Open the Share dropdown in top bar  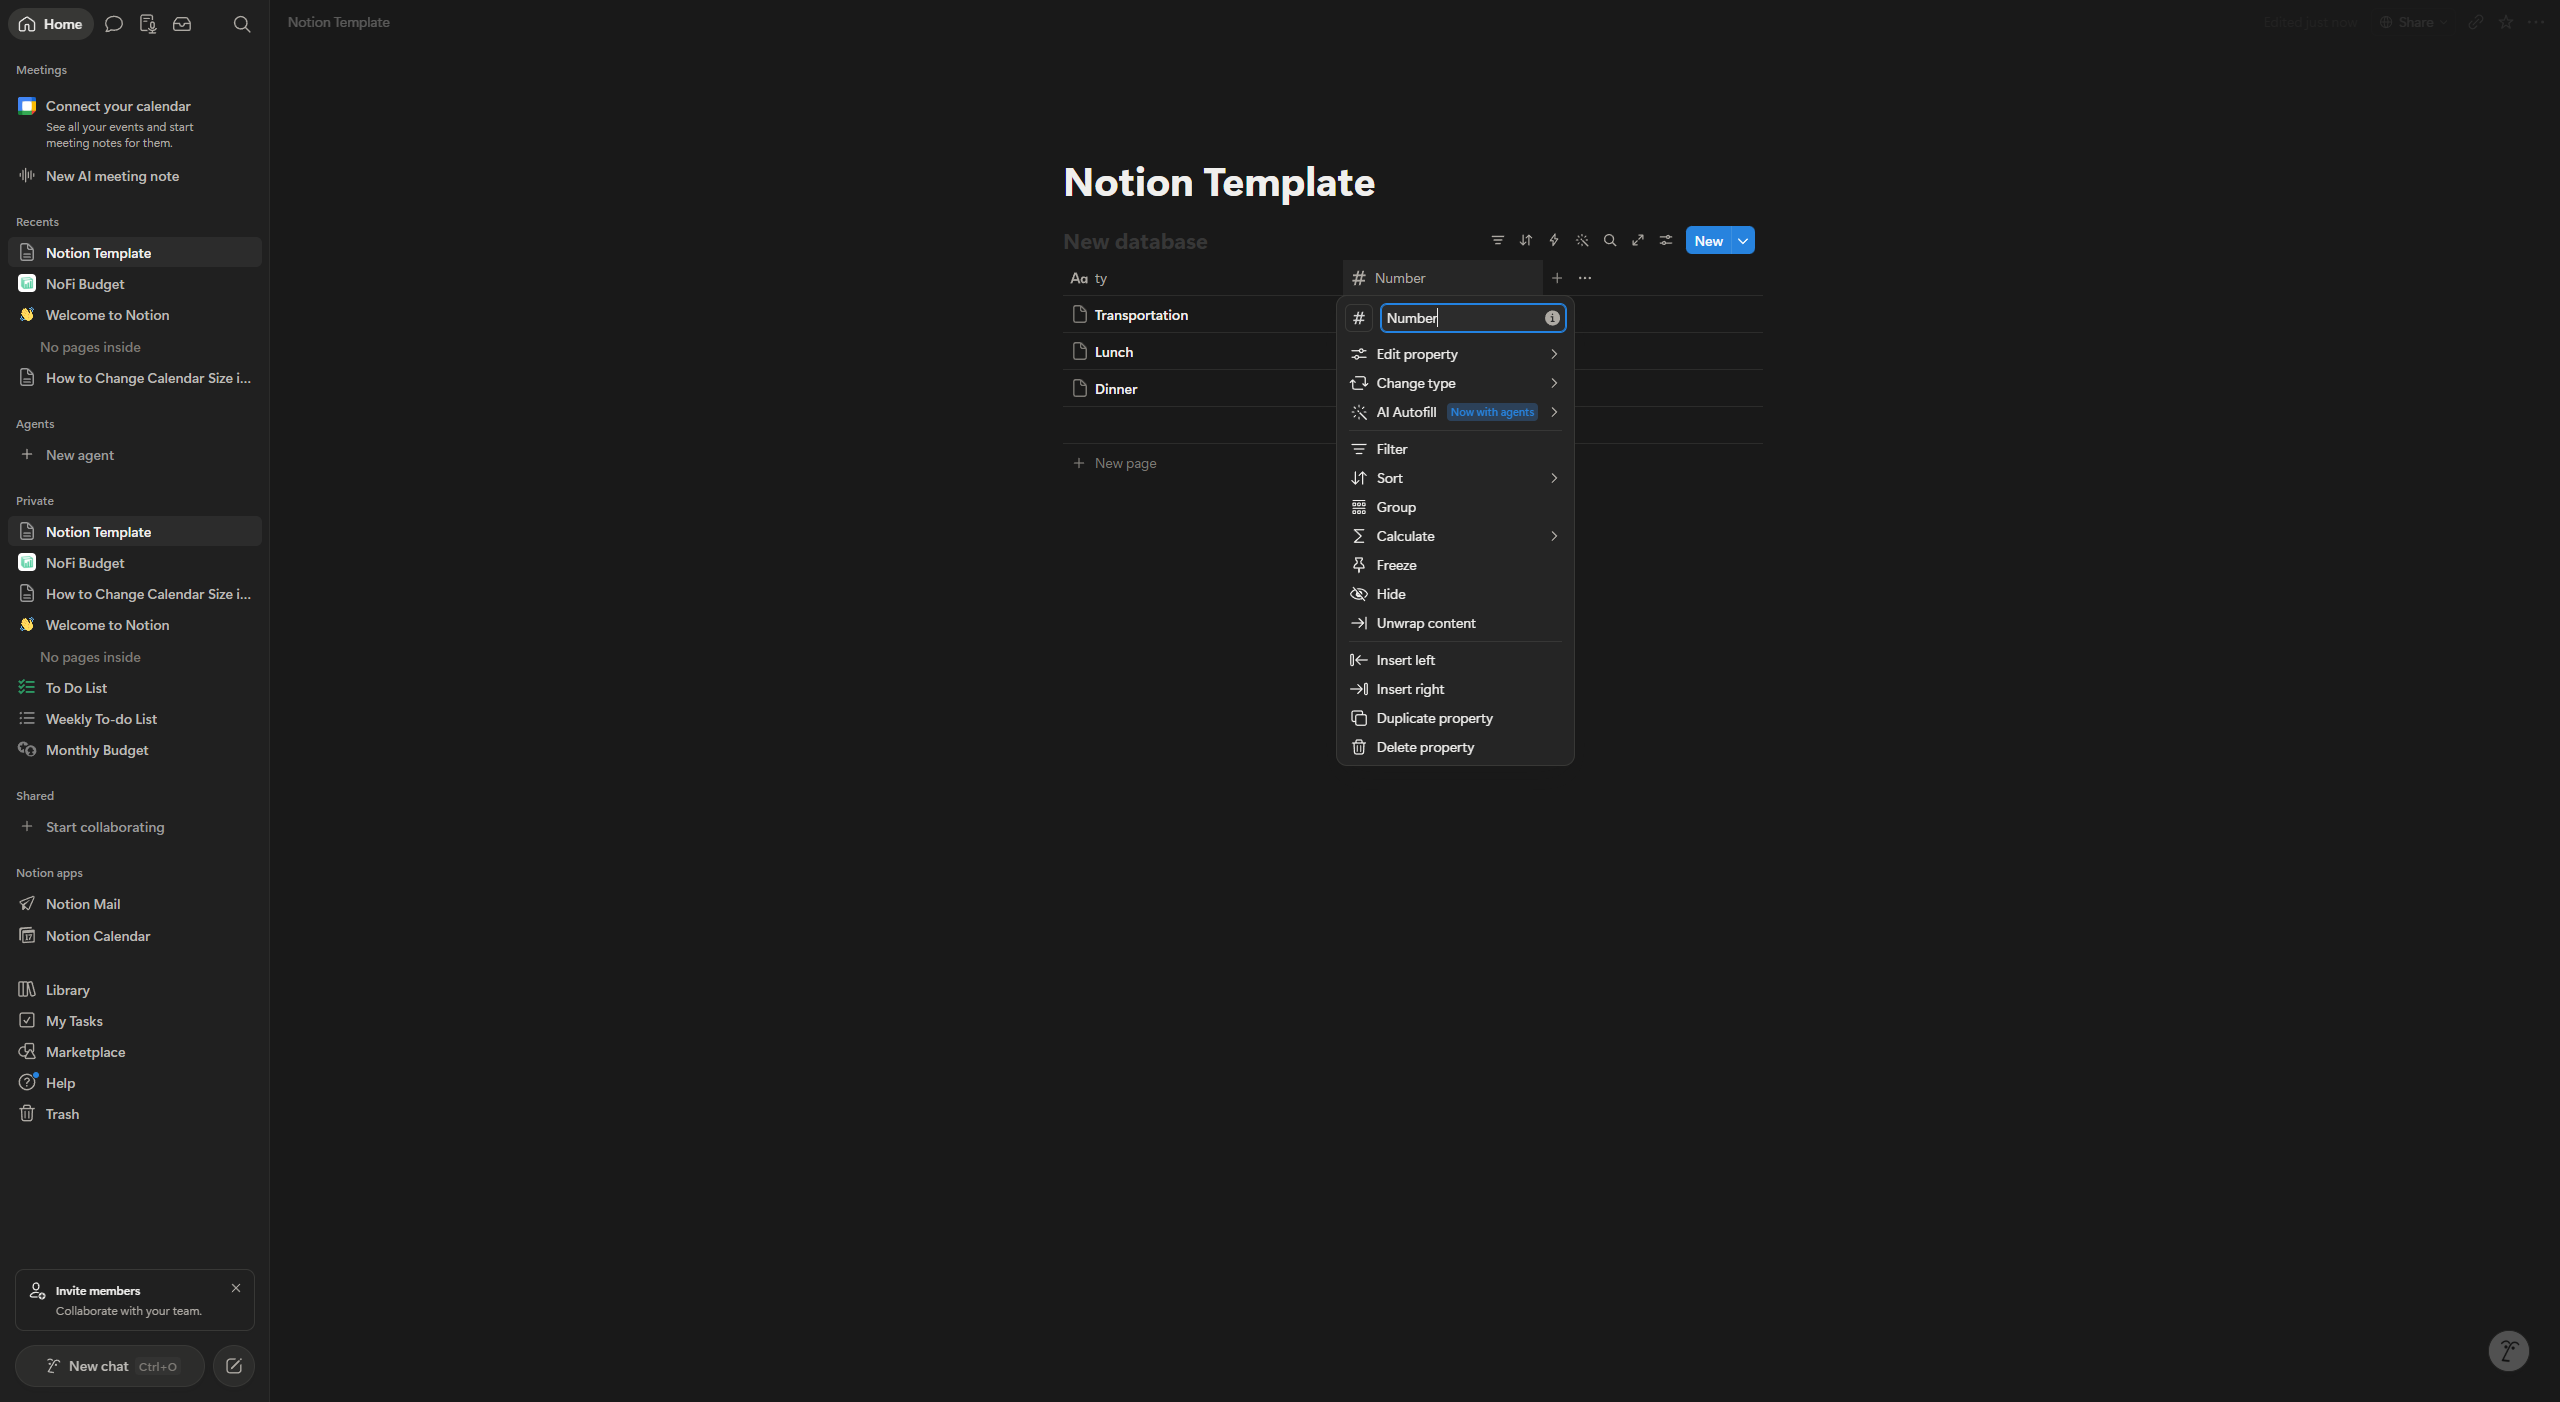click(x=2414, y=22)
